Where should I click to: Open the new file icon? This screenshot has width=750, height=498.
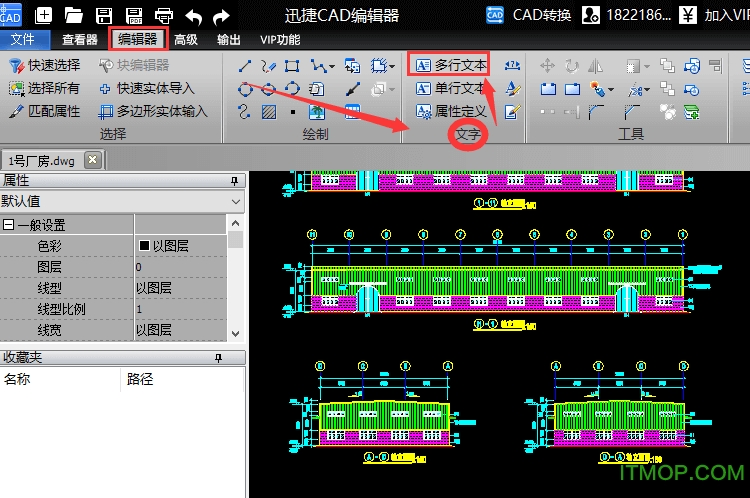[45, 15]
